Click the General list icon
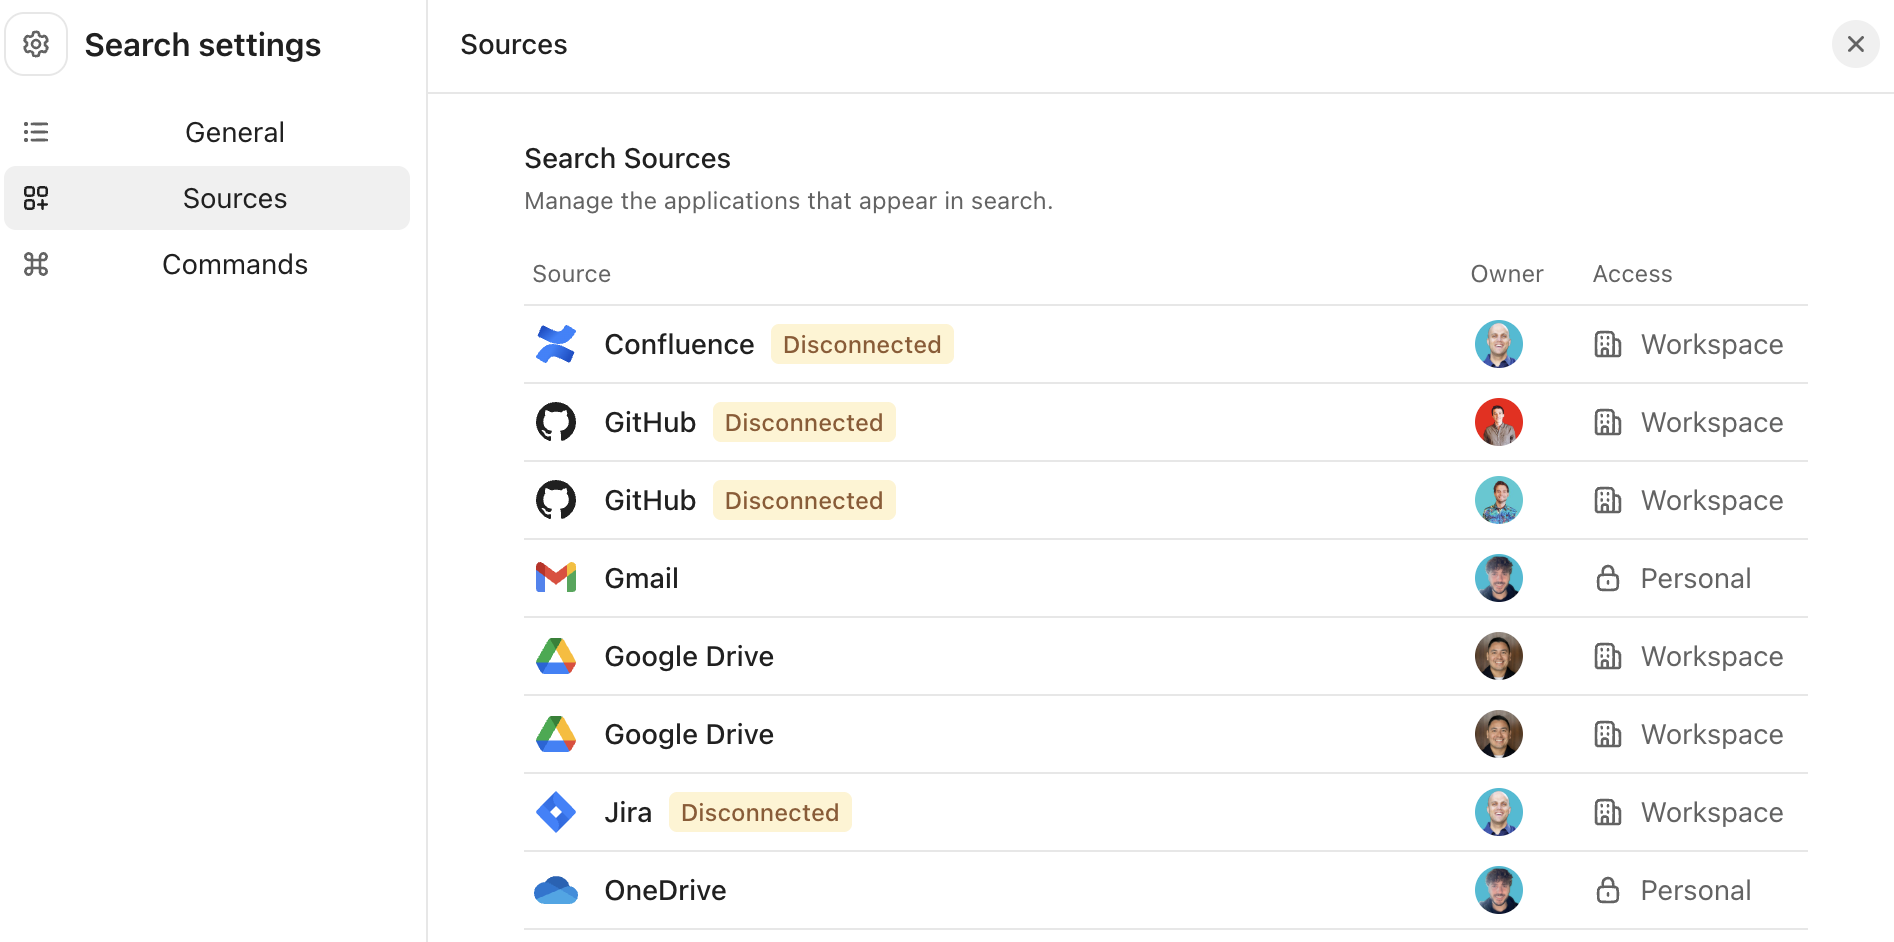 click(x=36, y=132)
